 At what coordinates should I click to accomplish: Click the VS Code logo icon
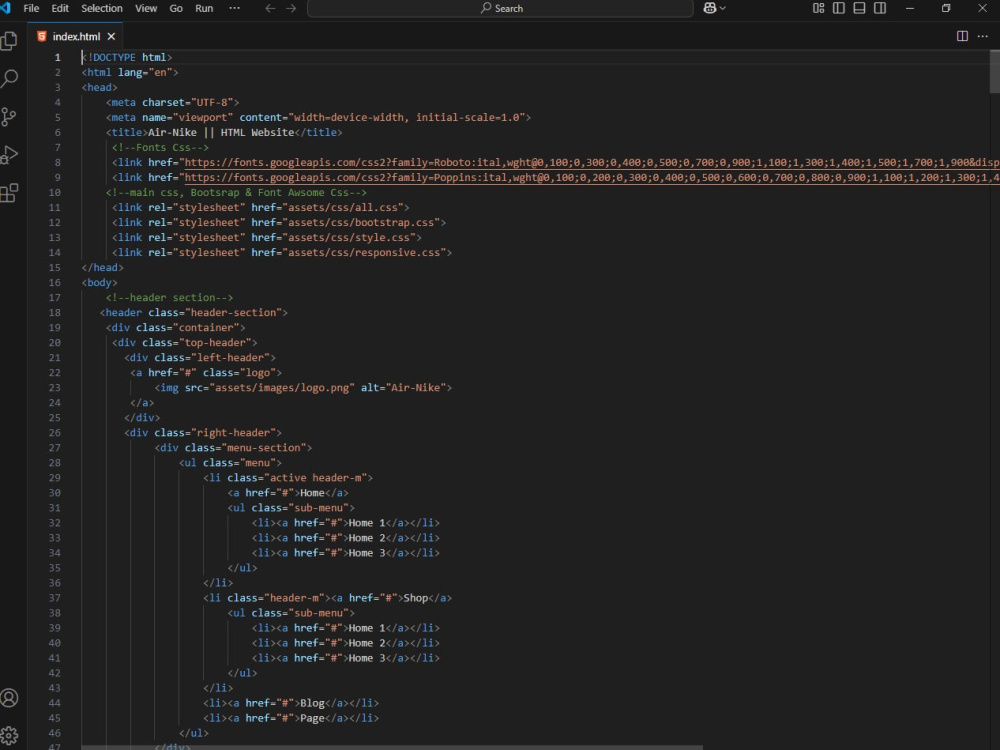point(6,8)
